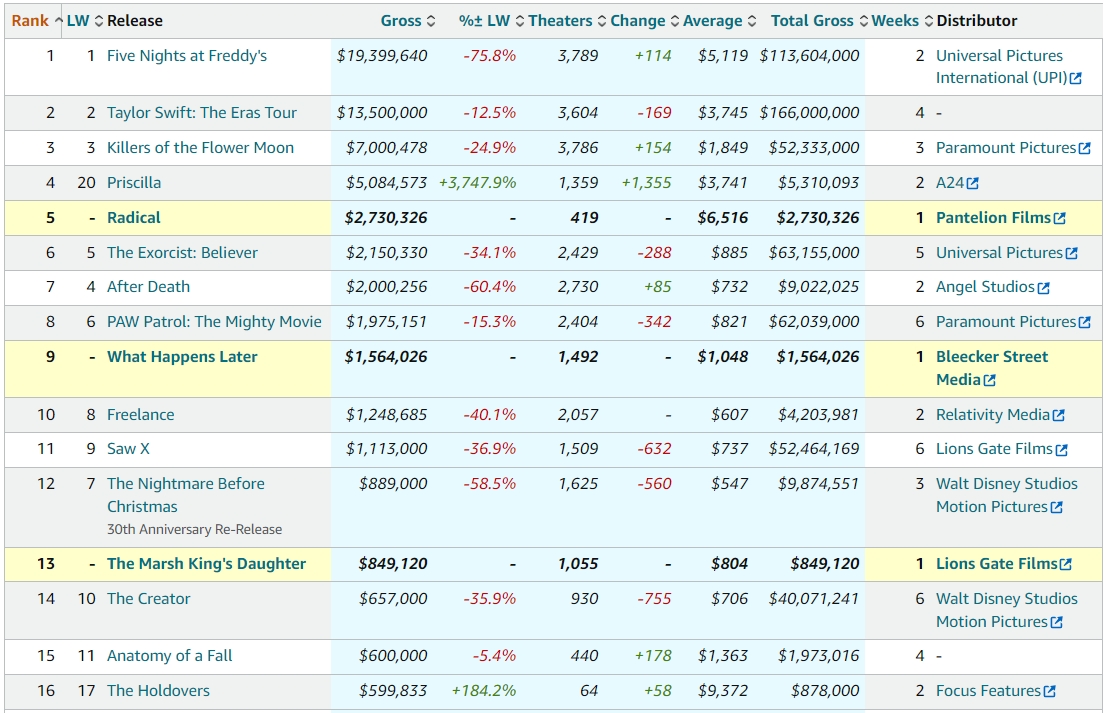Select the Priscilla release link
The width and height of the screenshot is (1109, 713).
[x=134, y=183]
